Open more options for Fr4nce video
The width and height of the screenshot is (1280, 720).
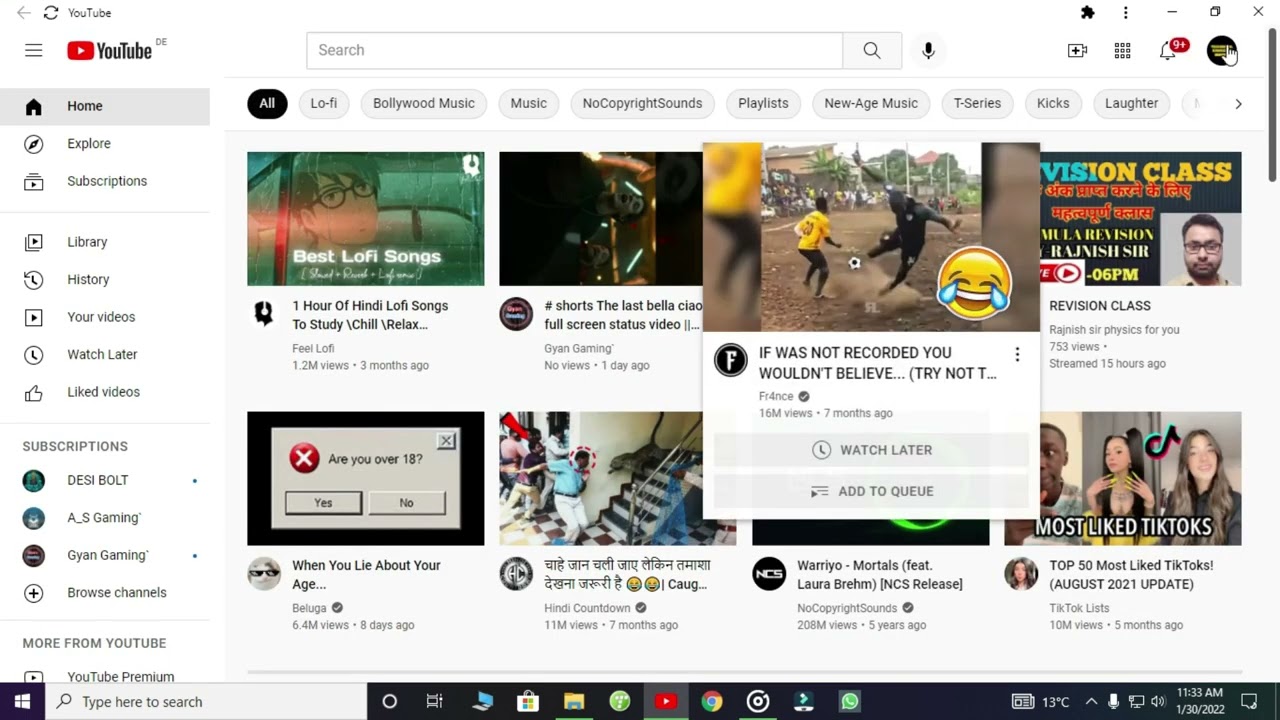[x=1017, y=354]
